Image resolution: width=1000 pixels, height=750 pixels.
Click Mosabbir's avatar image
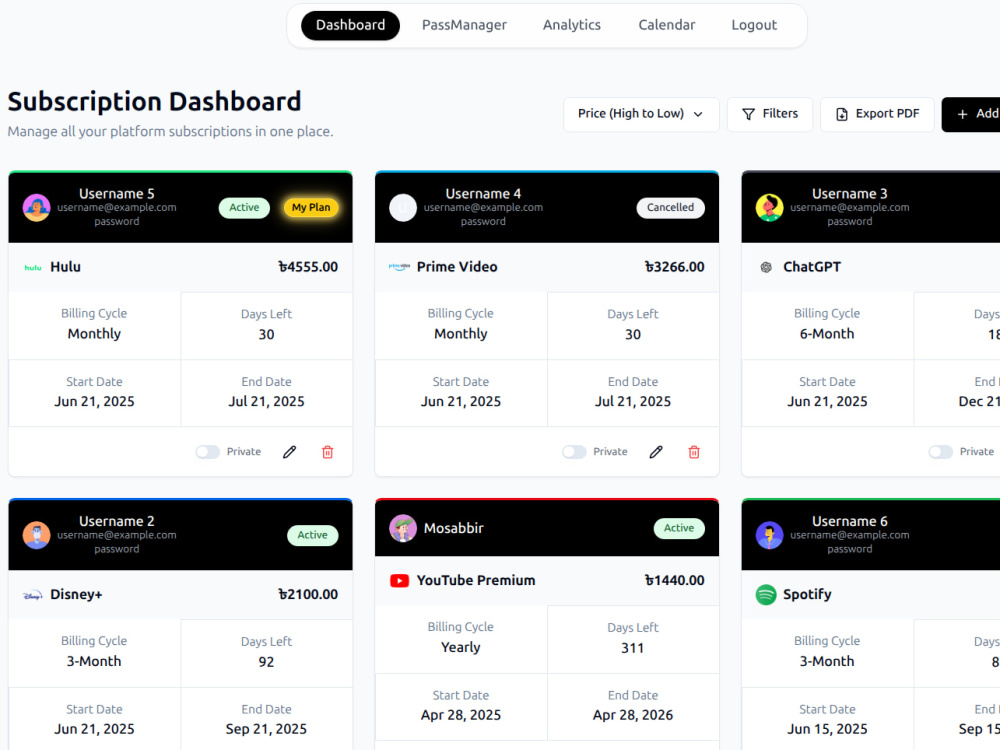coord(403,529)
